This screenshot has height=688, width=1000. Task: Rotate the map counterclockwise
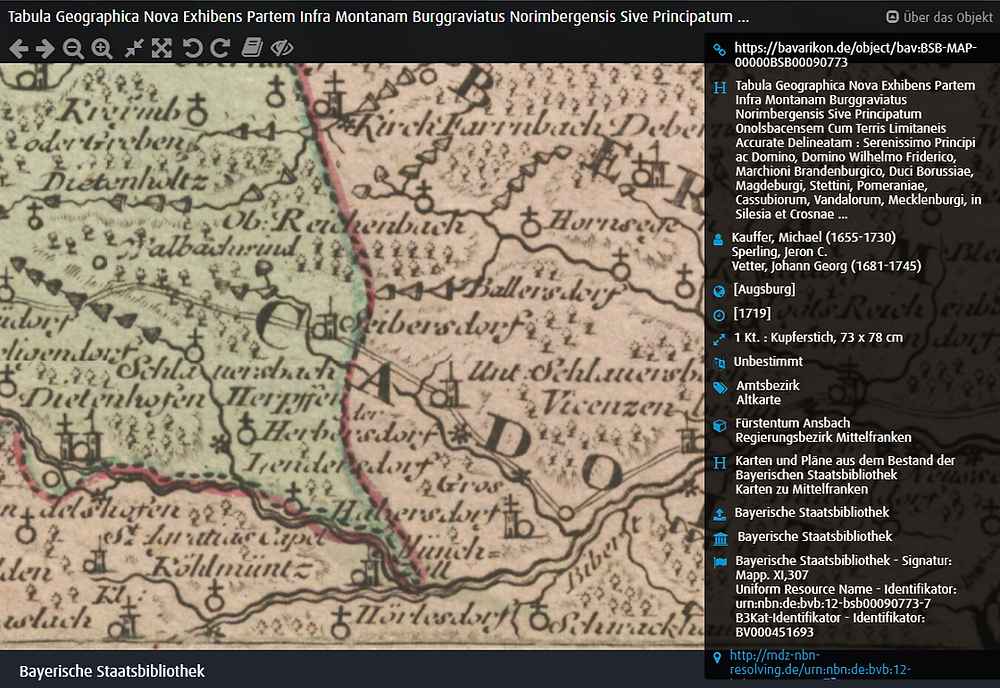coord(192,48)
